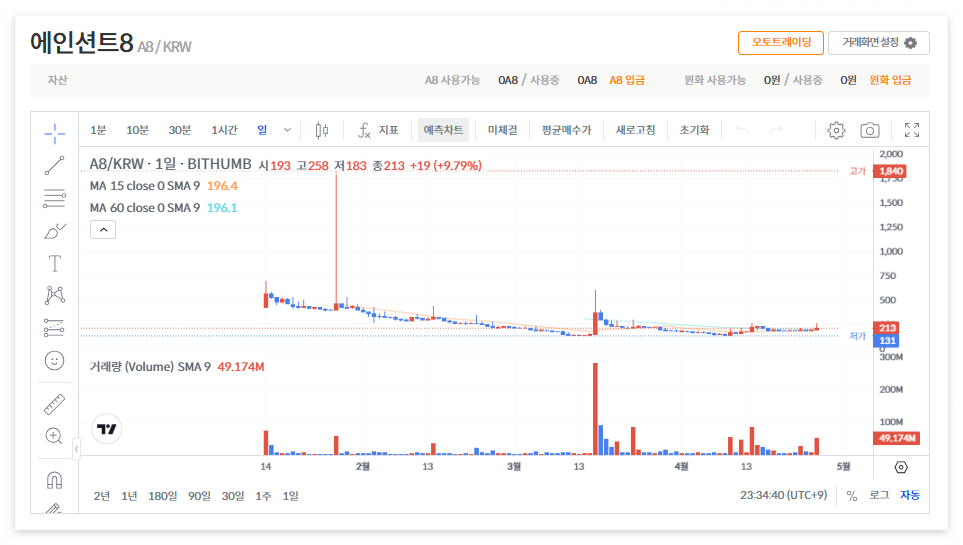Click the 131 low price label

[x=887, y=341]
